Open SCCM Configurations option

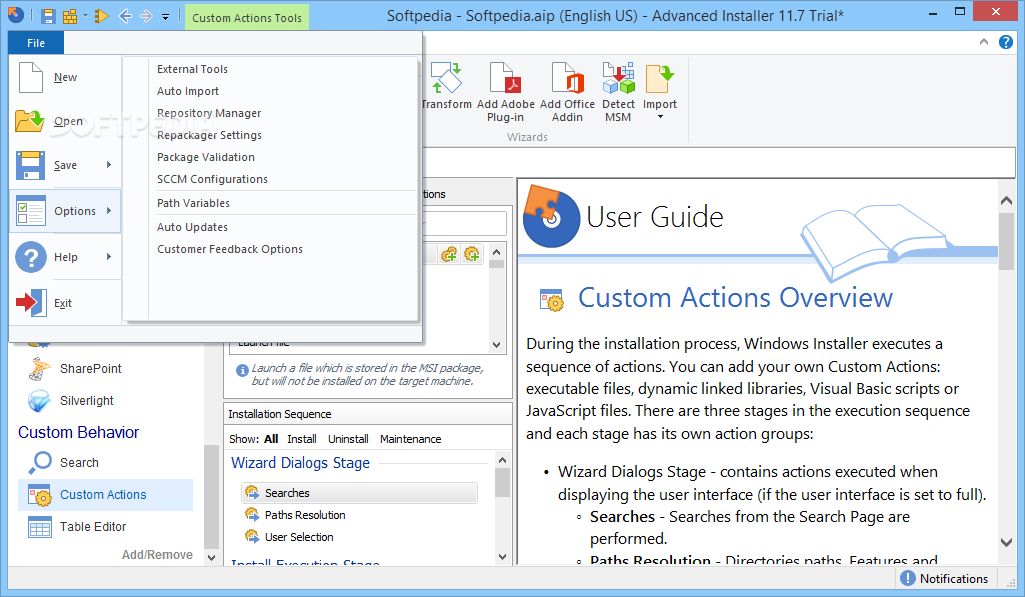pyautogui.click(x=212, y=179)
